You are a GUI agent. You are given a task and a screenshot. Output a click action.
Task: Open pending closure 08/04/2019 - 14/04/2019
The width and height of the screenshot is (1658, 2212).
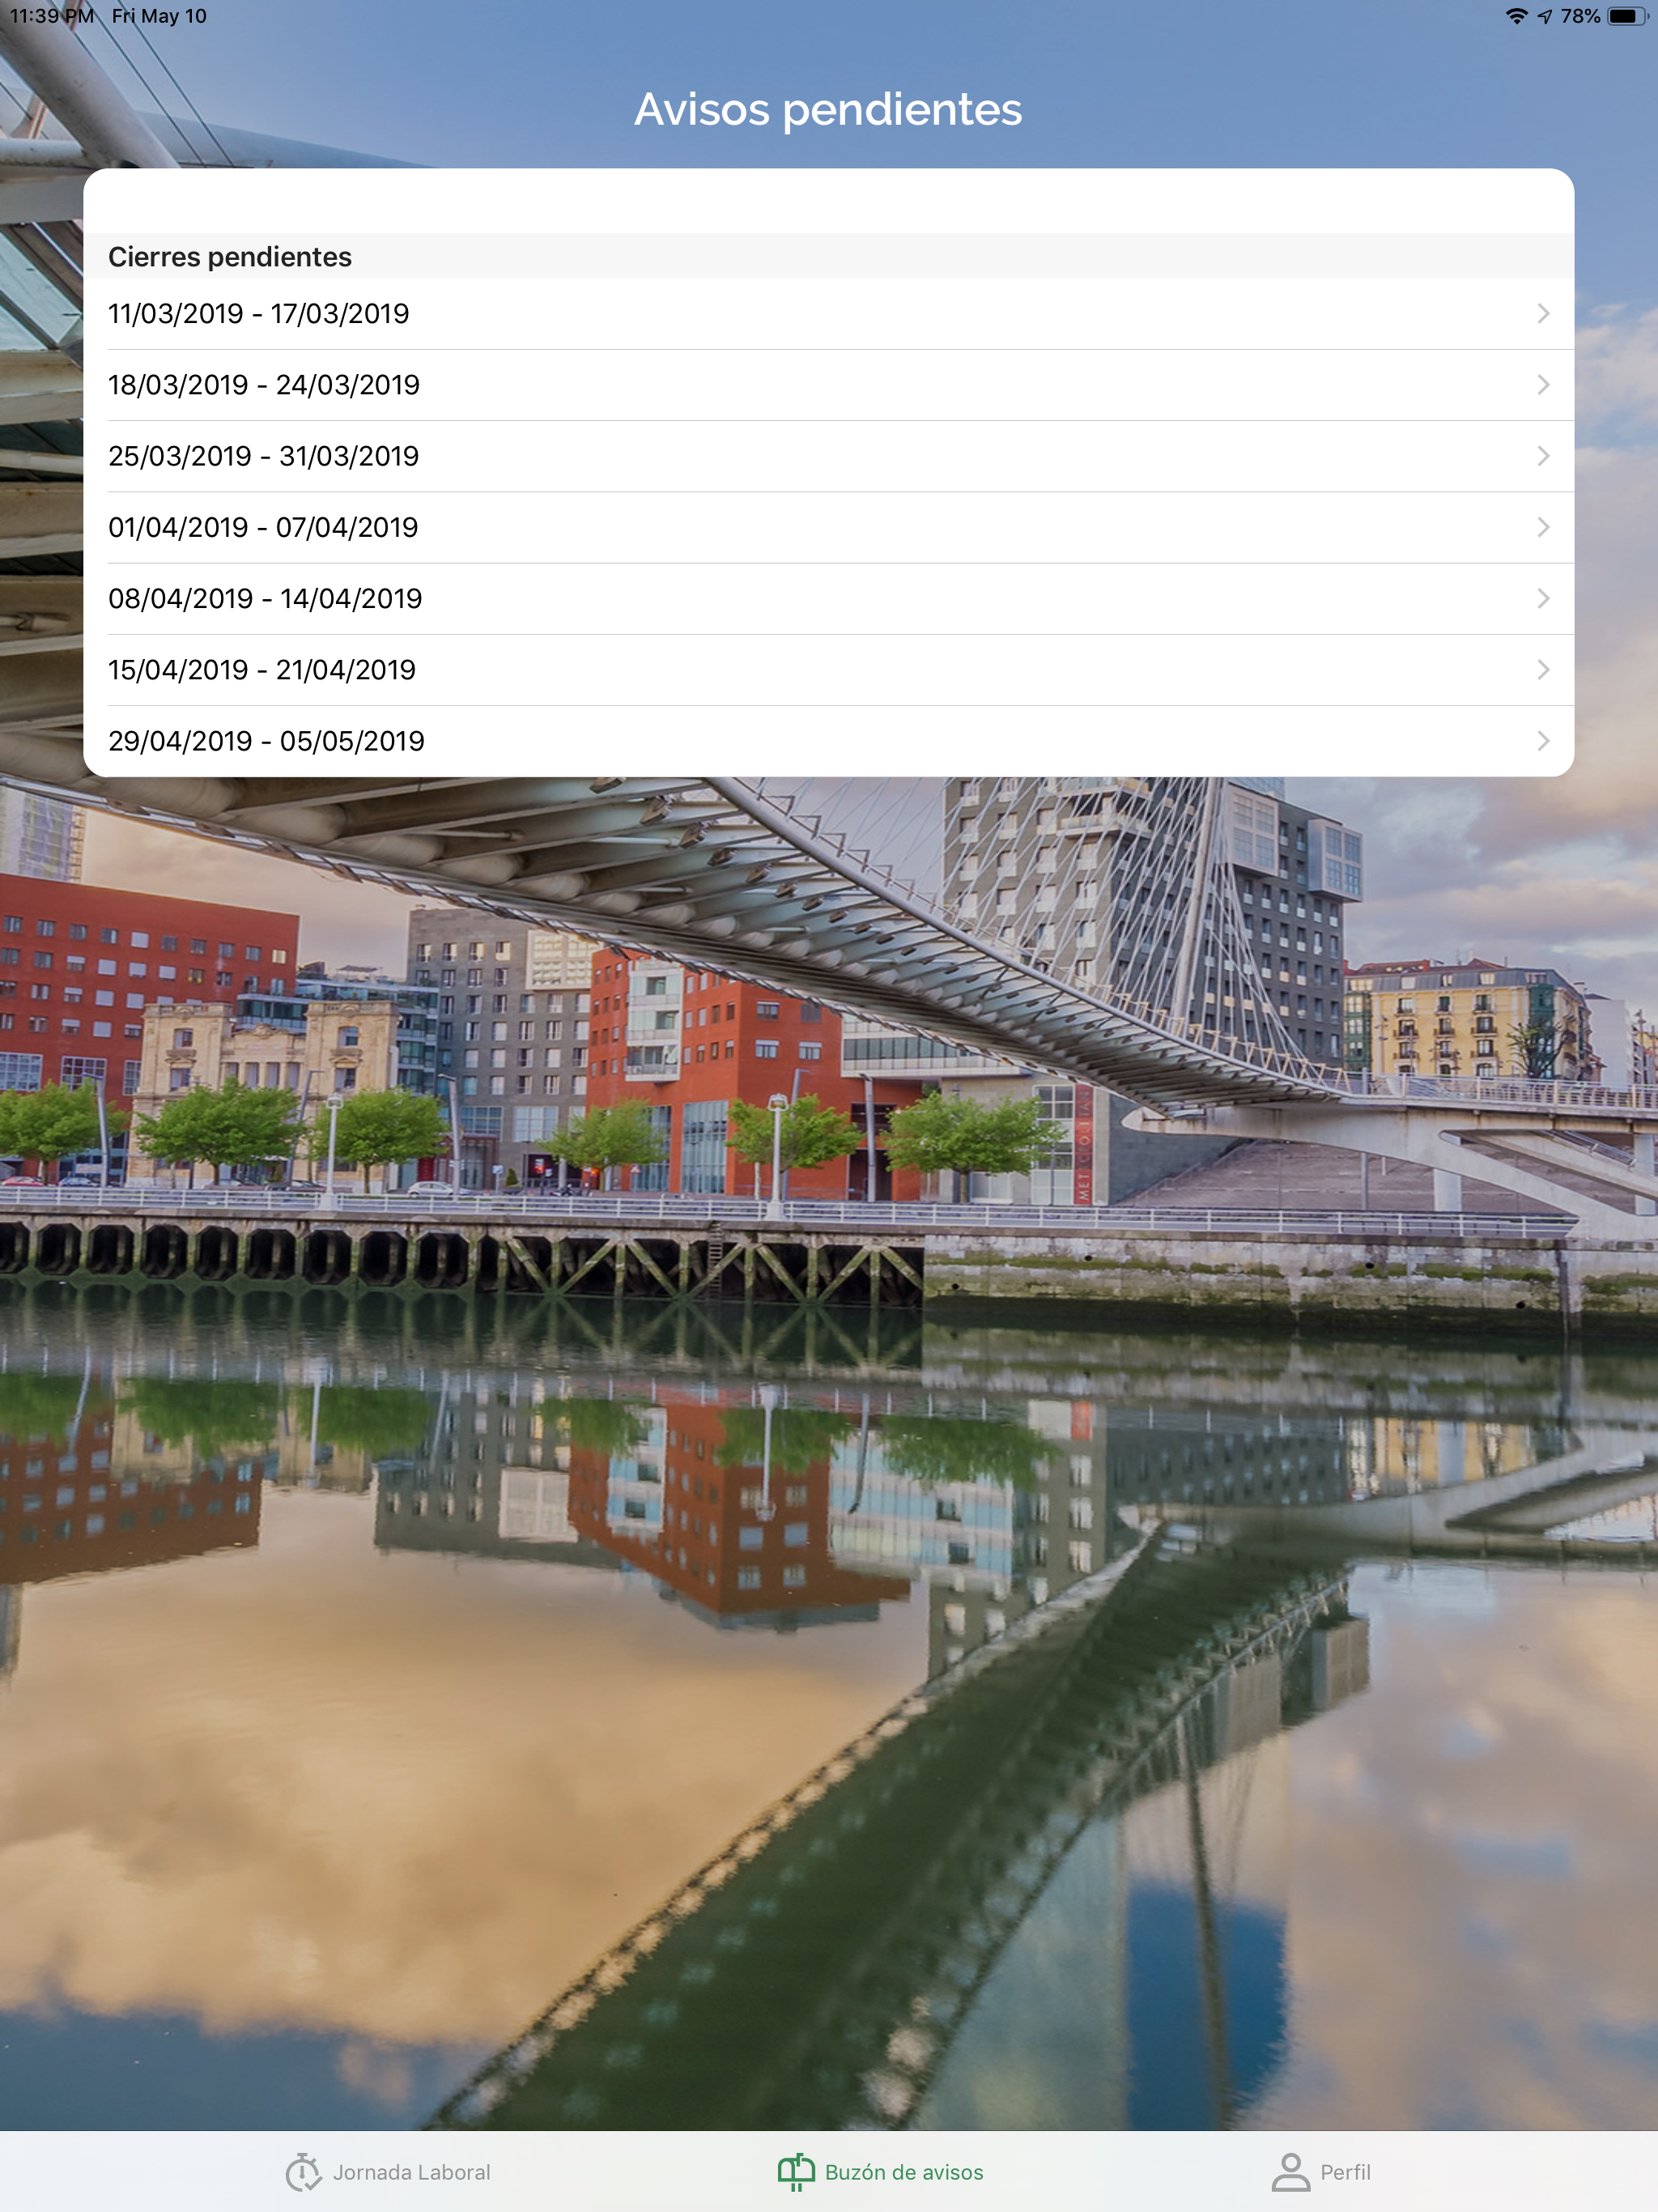pos(265,599)
